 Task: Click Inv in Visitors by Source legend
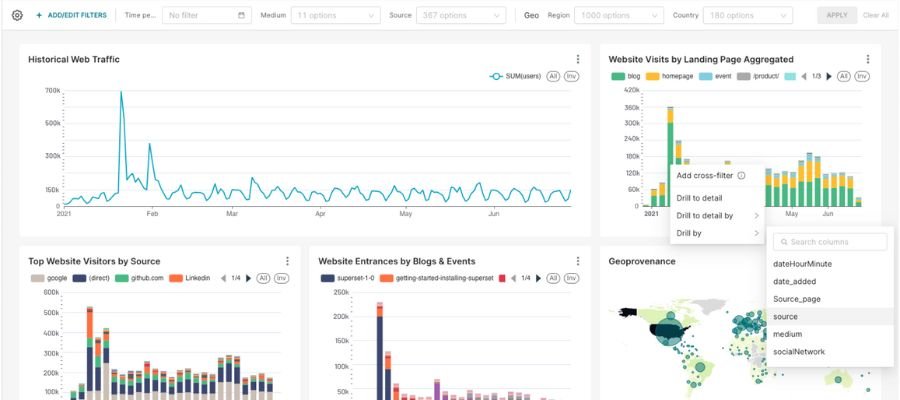(x=281, y=278)
